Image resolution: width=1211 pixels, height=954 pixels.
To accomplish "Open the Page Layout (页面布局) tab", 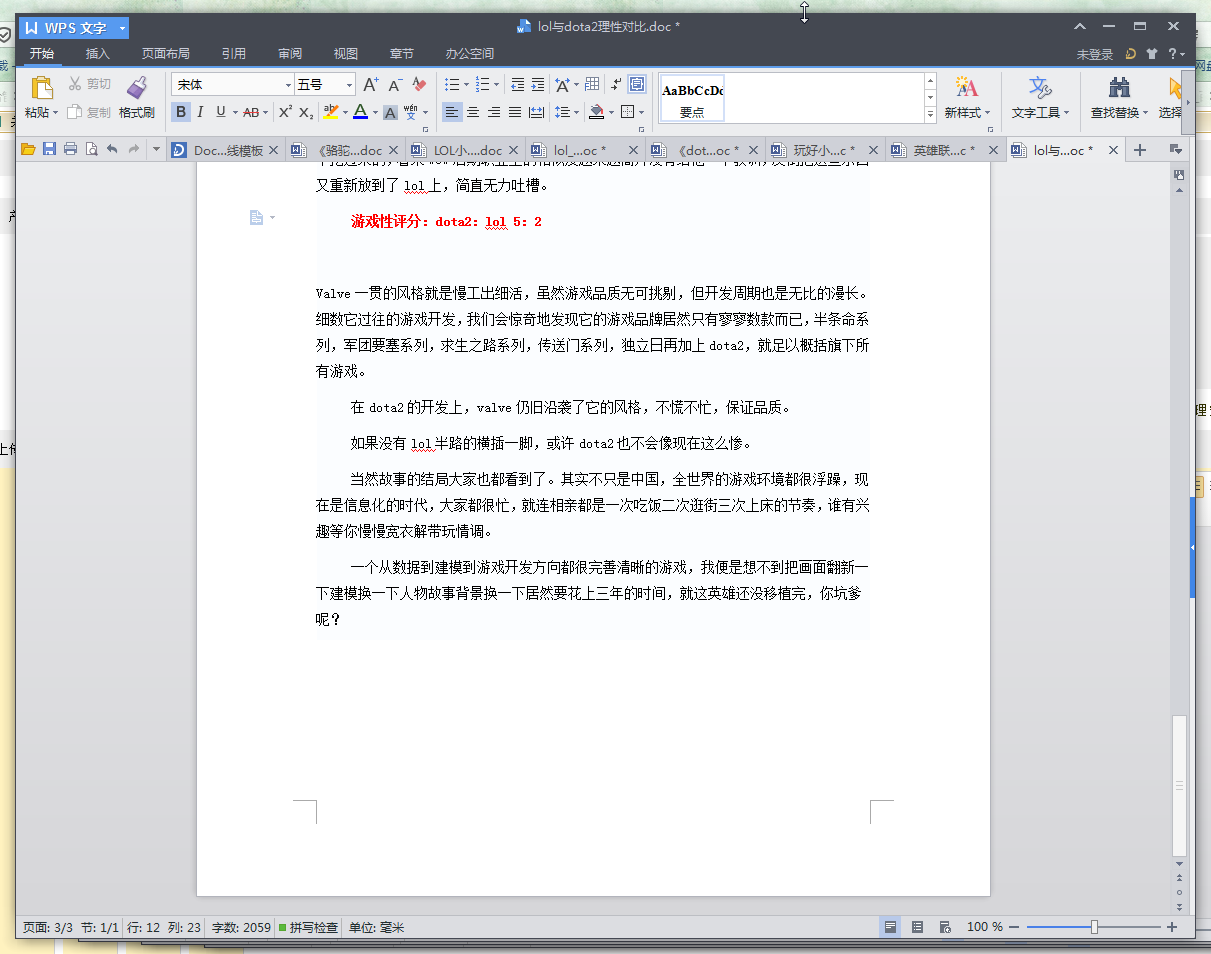I will pyautogui.click(x=165, y=54).
